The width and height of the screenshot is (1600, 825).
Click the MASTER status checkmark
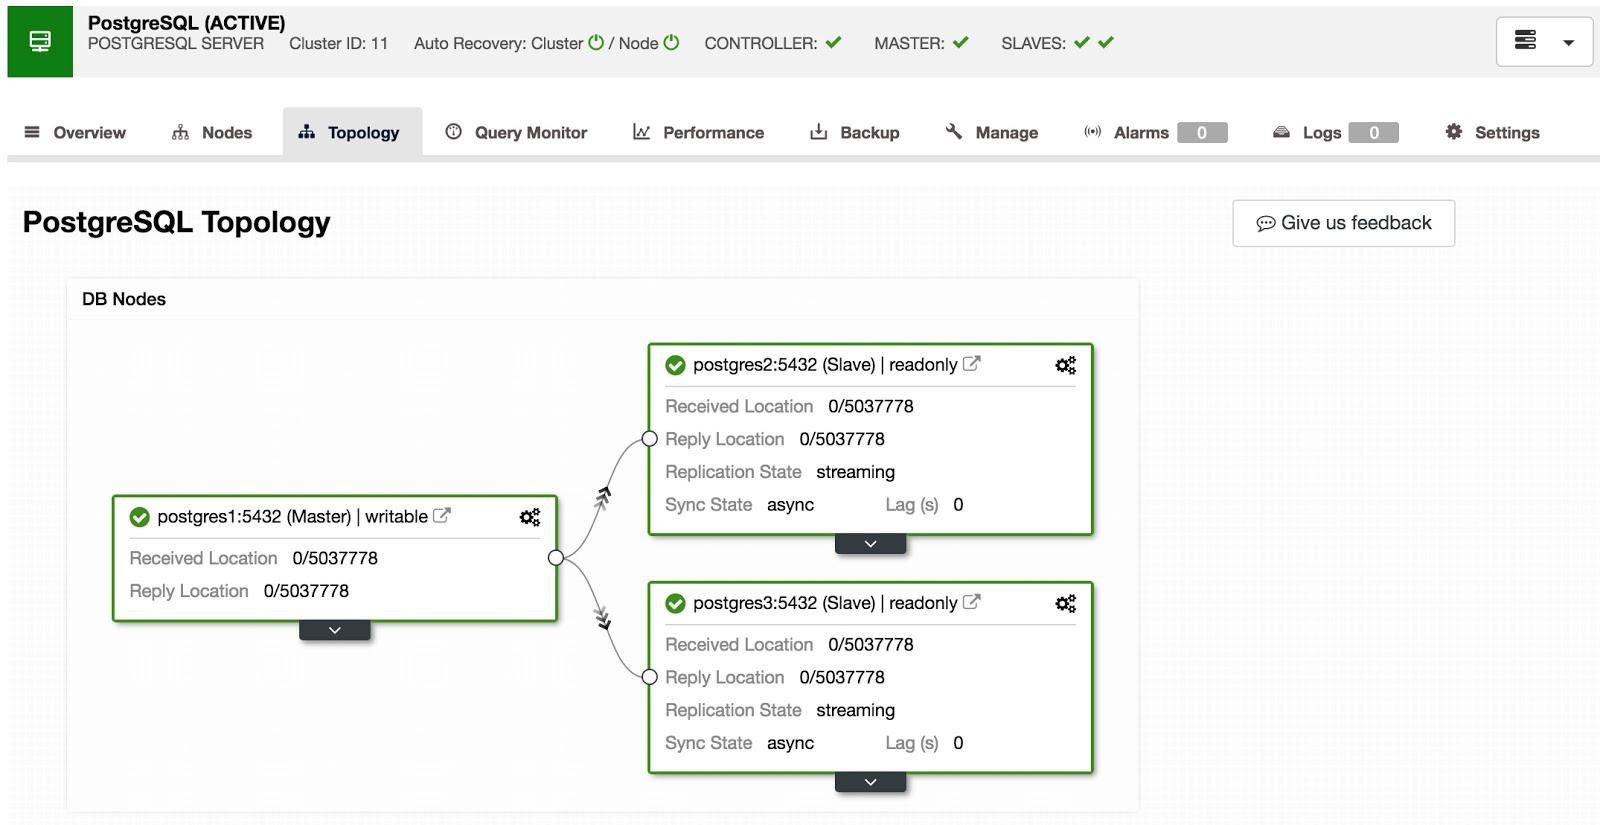click(x=961, y=42)
